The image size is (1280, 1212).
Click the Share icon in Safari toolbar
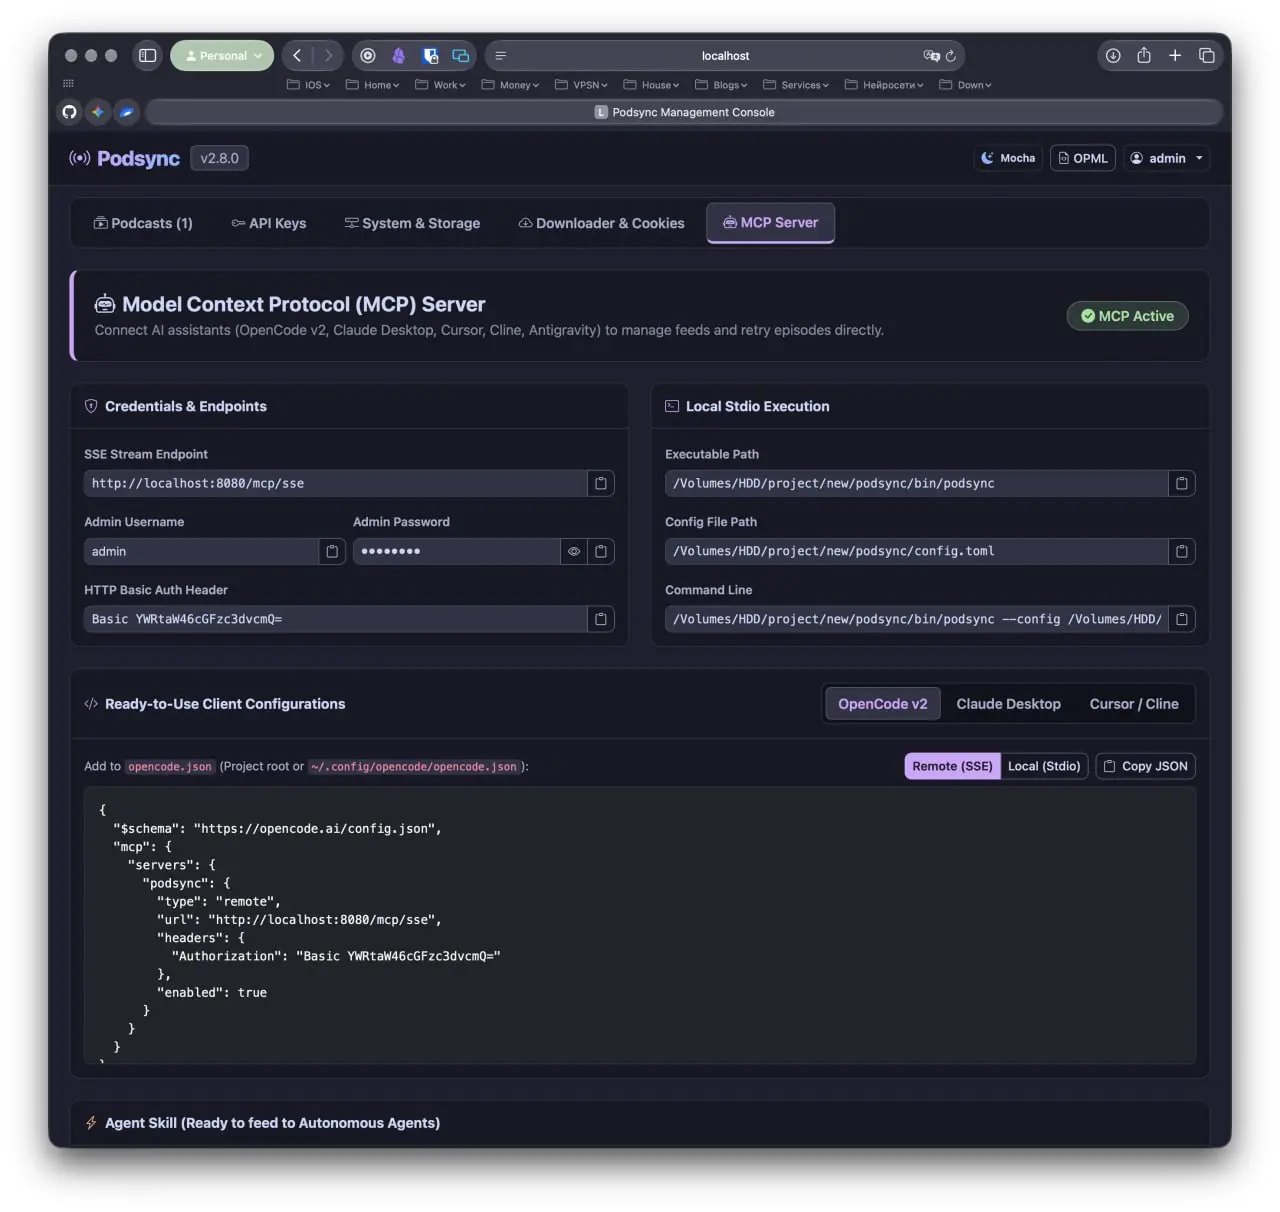[1144, 56]
